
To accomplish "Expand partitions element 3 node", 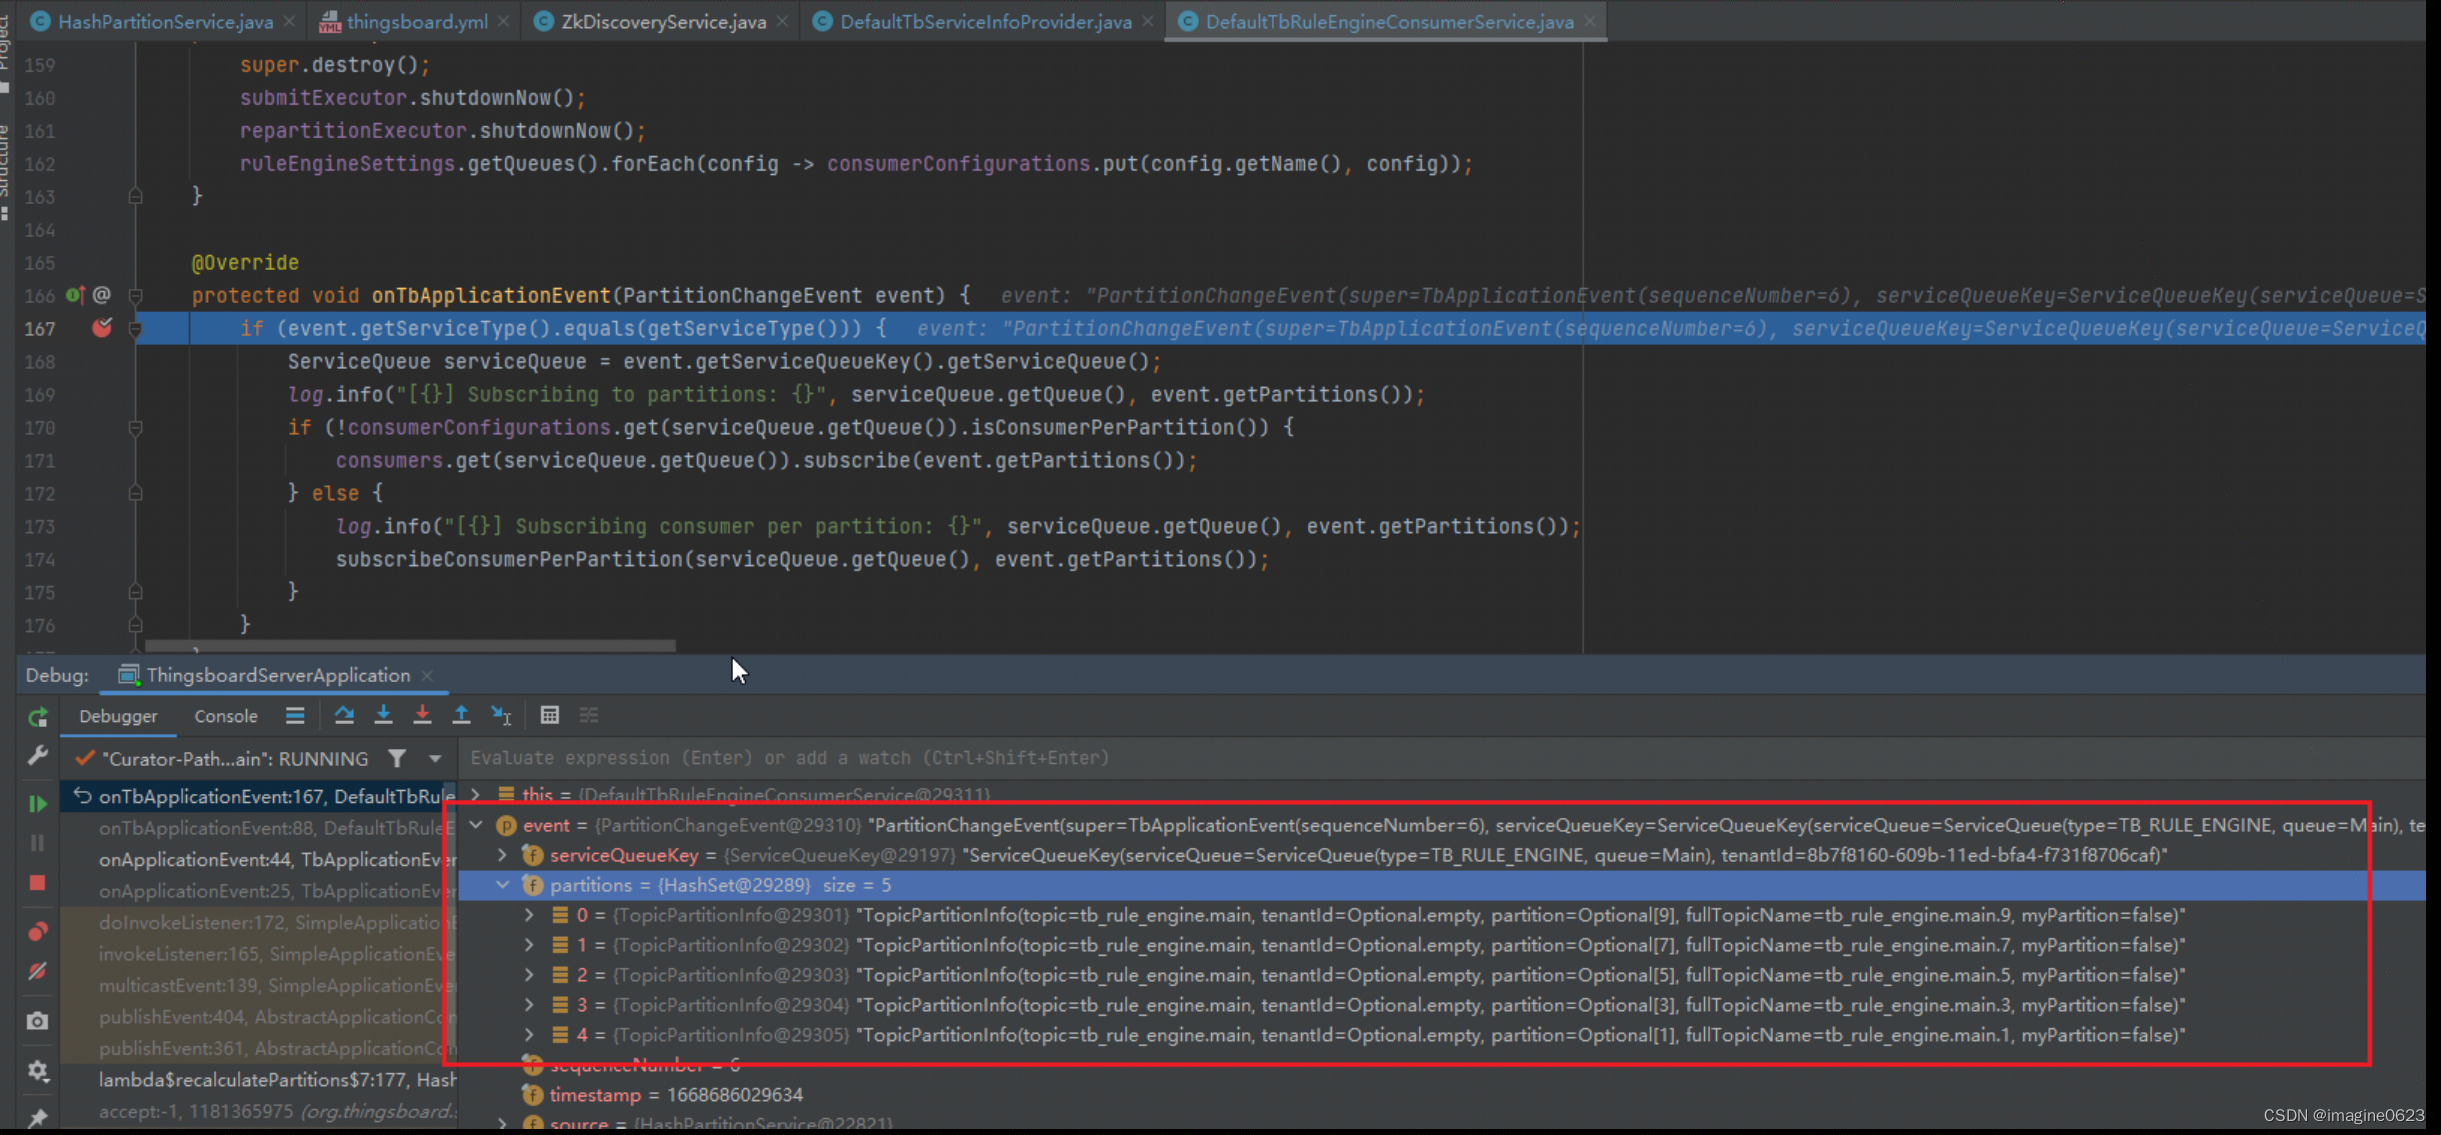I will pos(530,1005).
